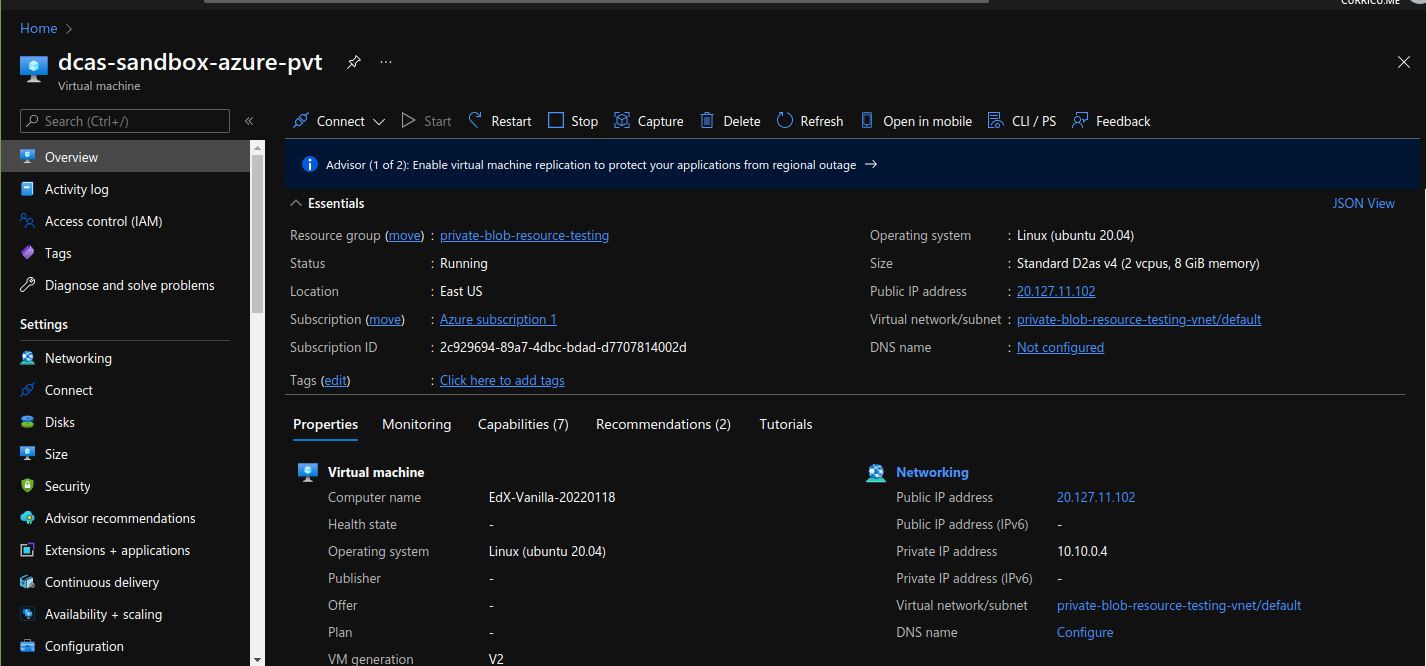1426x666 pixels.
Task: Open the Tutorials tab
Action: pos(786,424)
